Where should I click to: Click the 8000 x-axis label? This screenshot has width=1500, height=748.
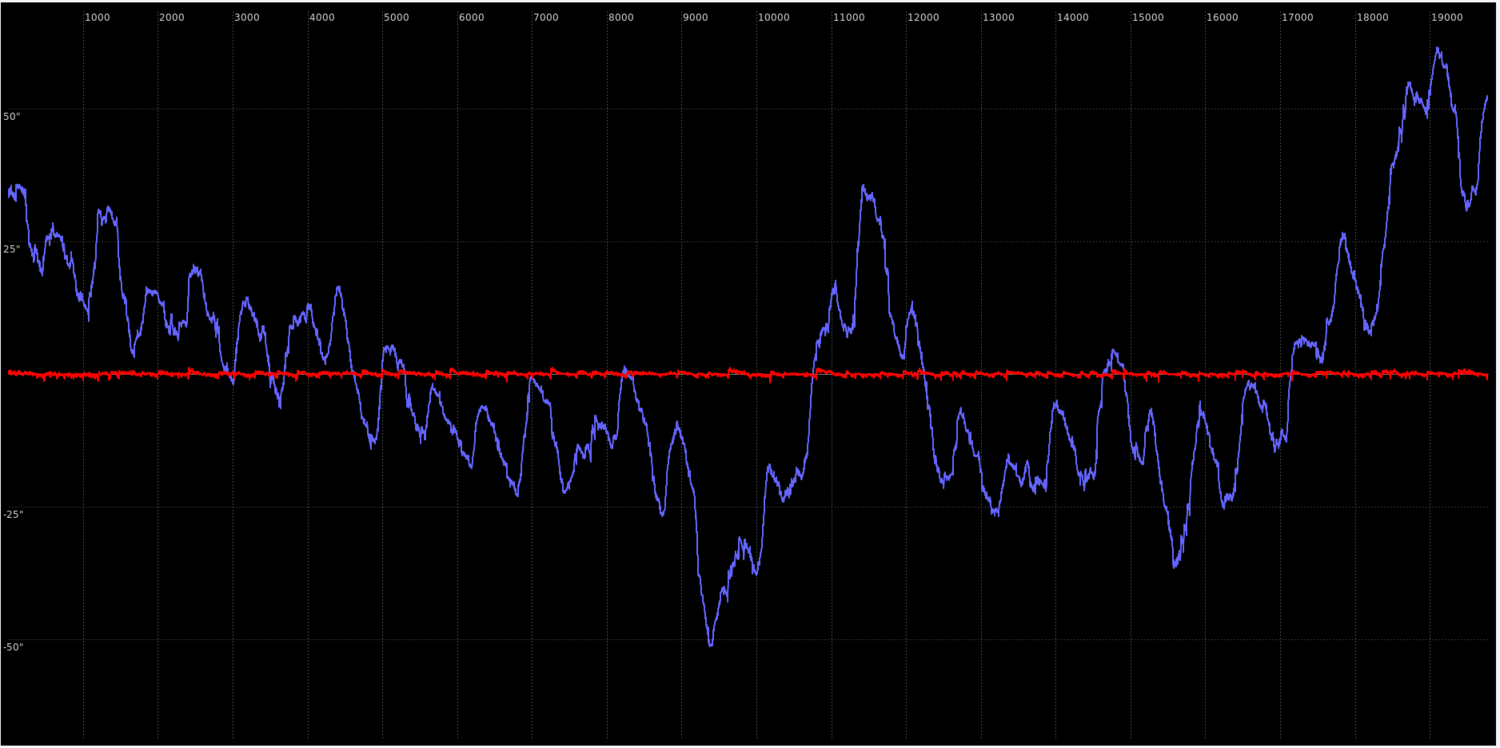(x=621, y=18)
